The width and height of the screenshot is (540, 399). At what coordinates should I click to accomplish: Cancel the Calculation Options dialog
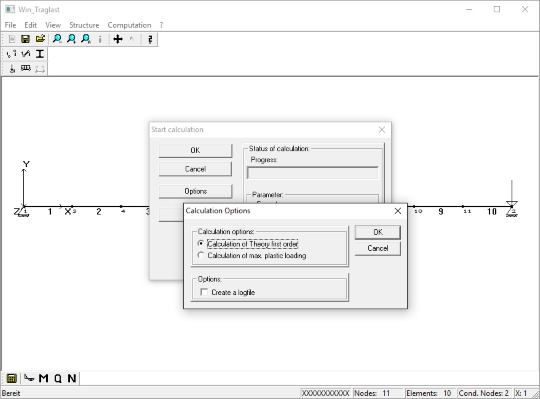pyautogui.click(x=378, y=248)
